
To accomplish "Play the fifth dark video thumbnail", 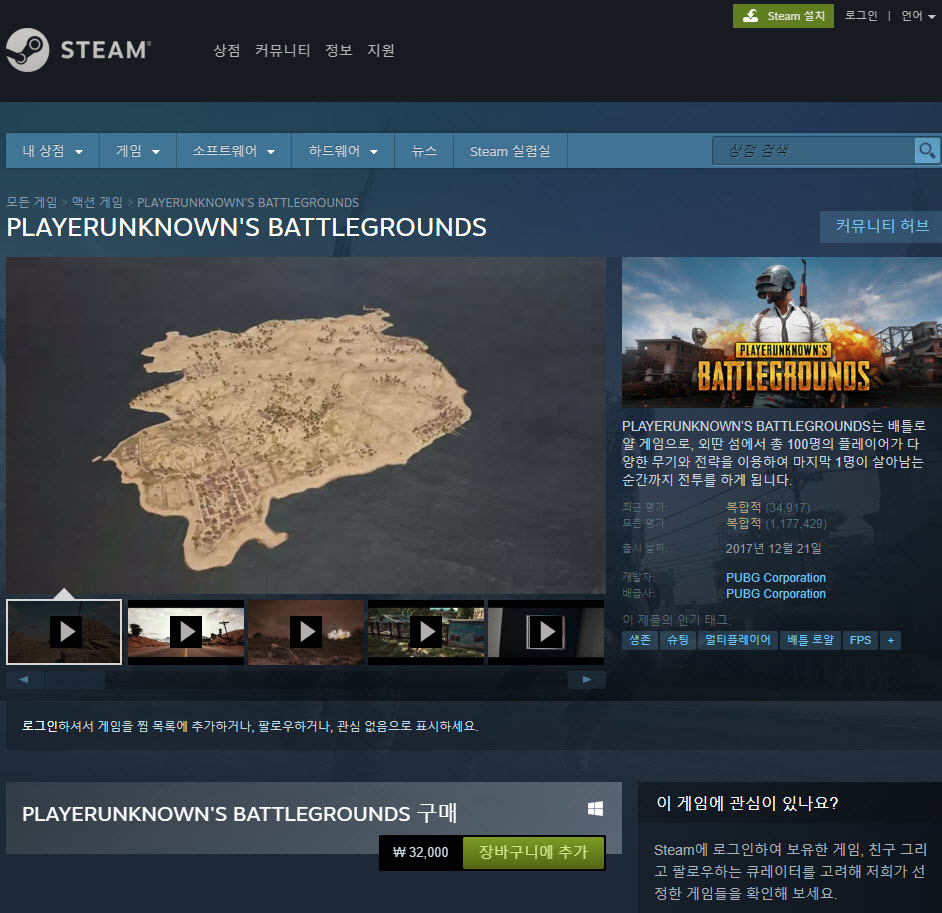I will click(x=545, y=632).
